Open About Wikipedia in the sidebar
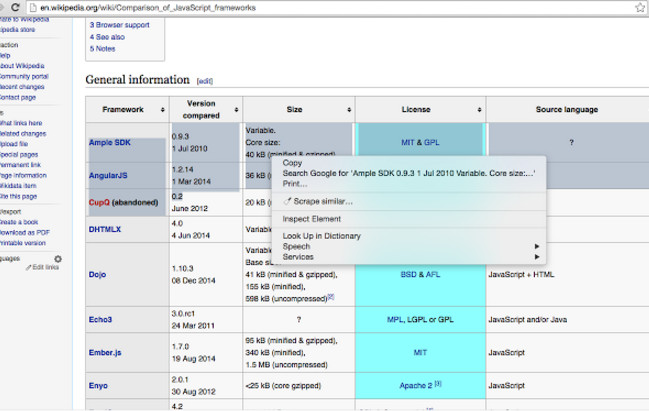The height and width of the screenshot is (411, 649). coord(22,66)
